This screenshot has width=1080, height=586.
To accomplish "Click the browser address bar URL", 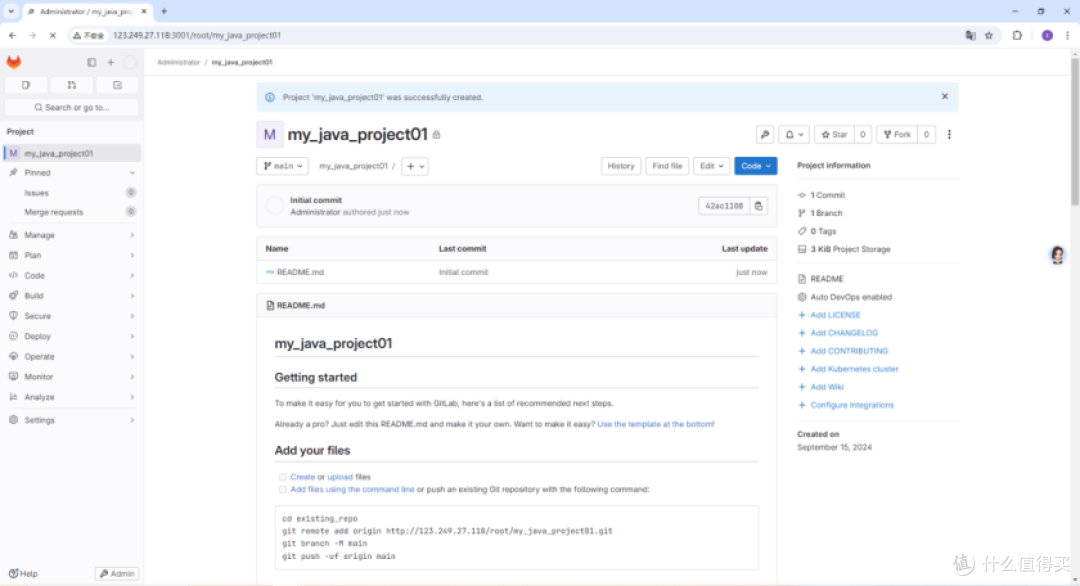I will [x=197, y=35].
